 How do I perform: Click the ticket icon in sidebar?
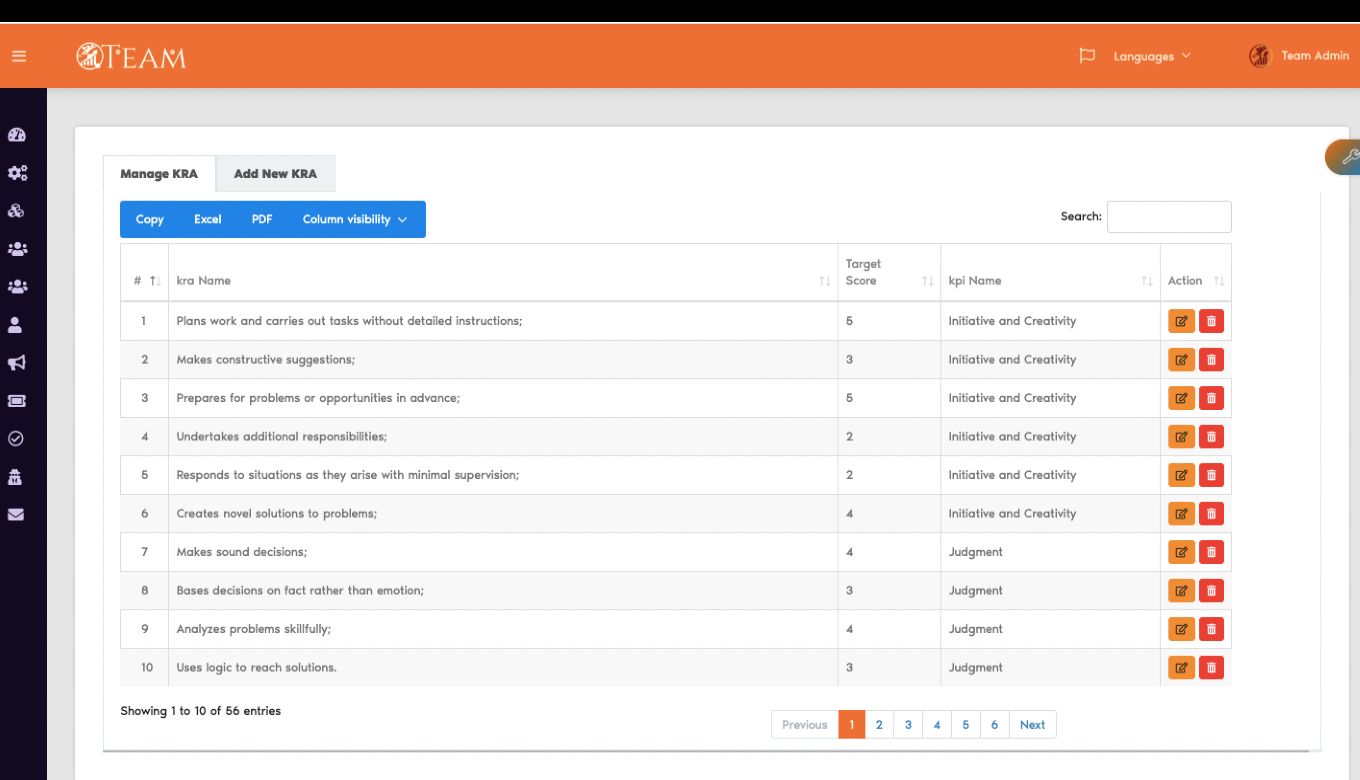16,401
